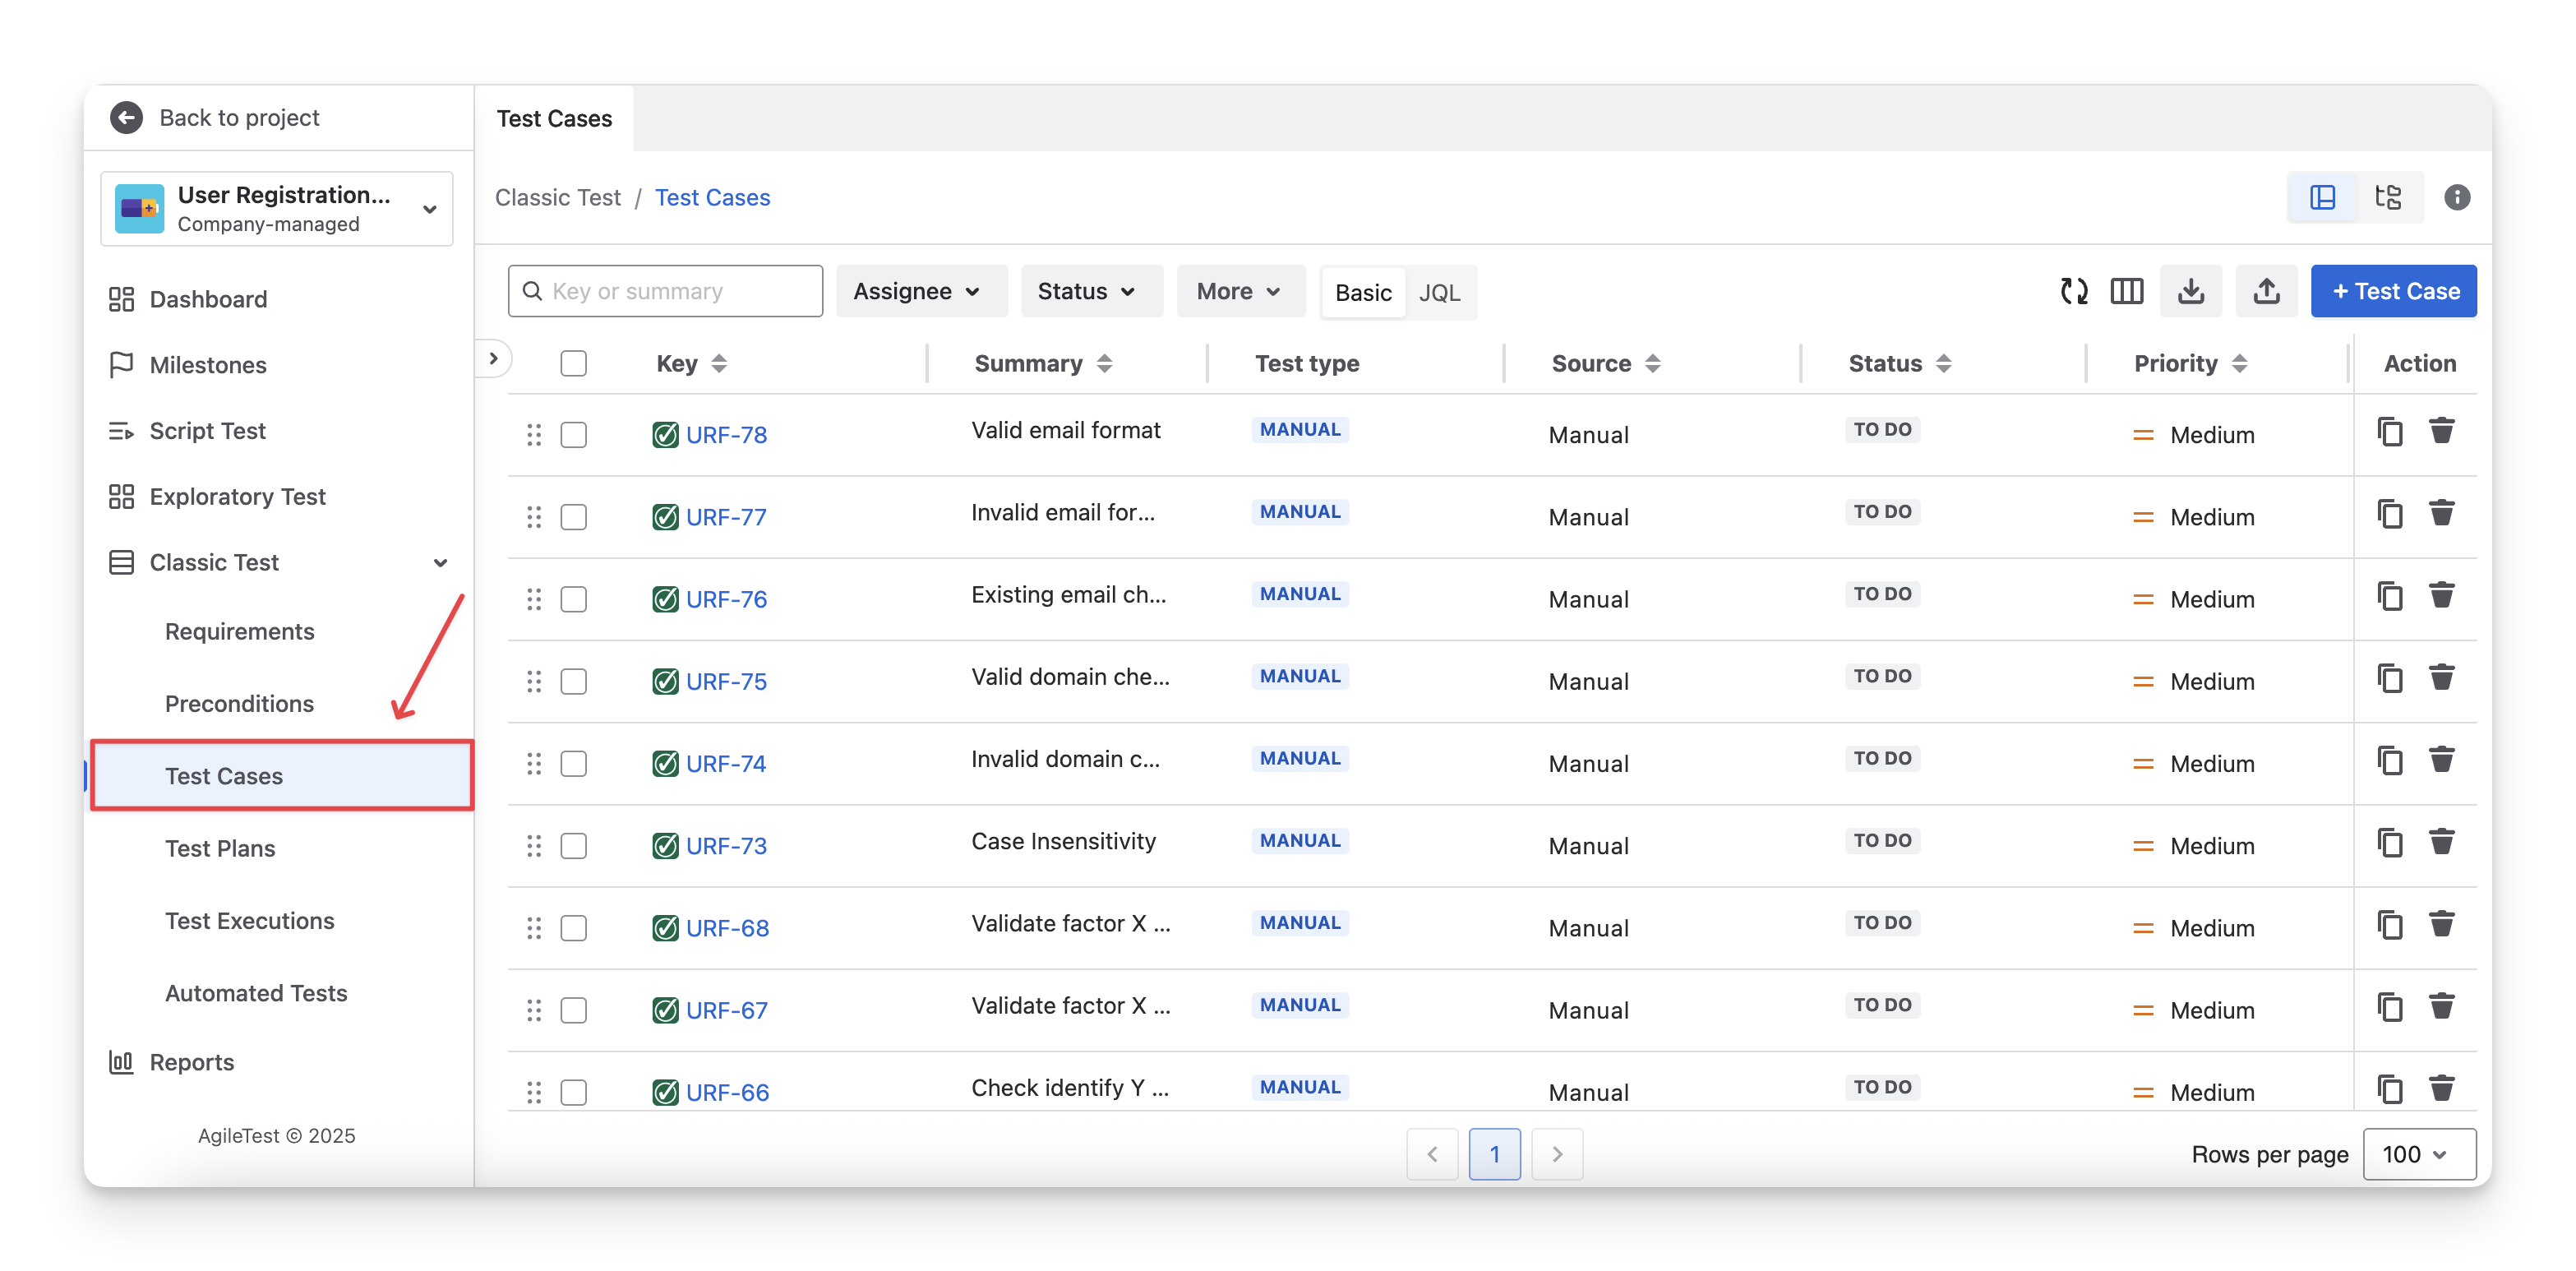Open the column settings icon
The image size is (2576, 1271).
click(2126, 291)
